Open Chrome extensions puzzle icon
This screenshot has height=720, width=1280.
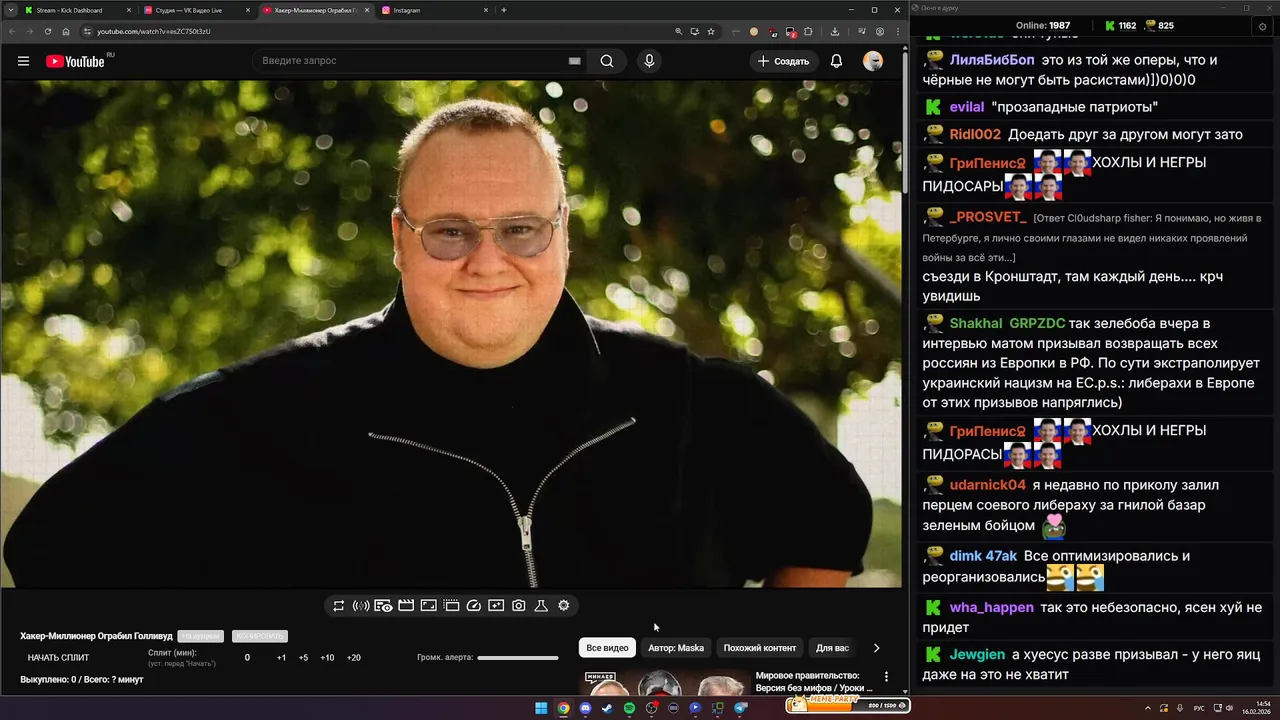pos(808,31)
